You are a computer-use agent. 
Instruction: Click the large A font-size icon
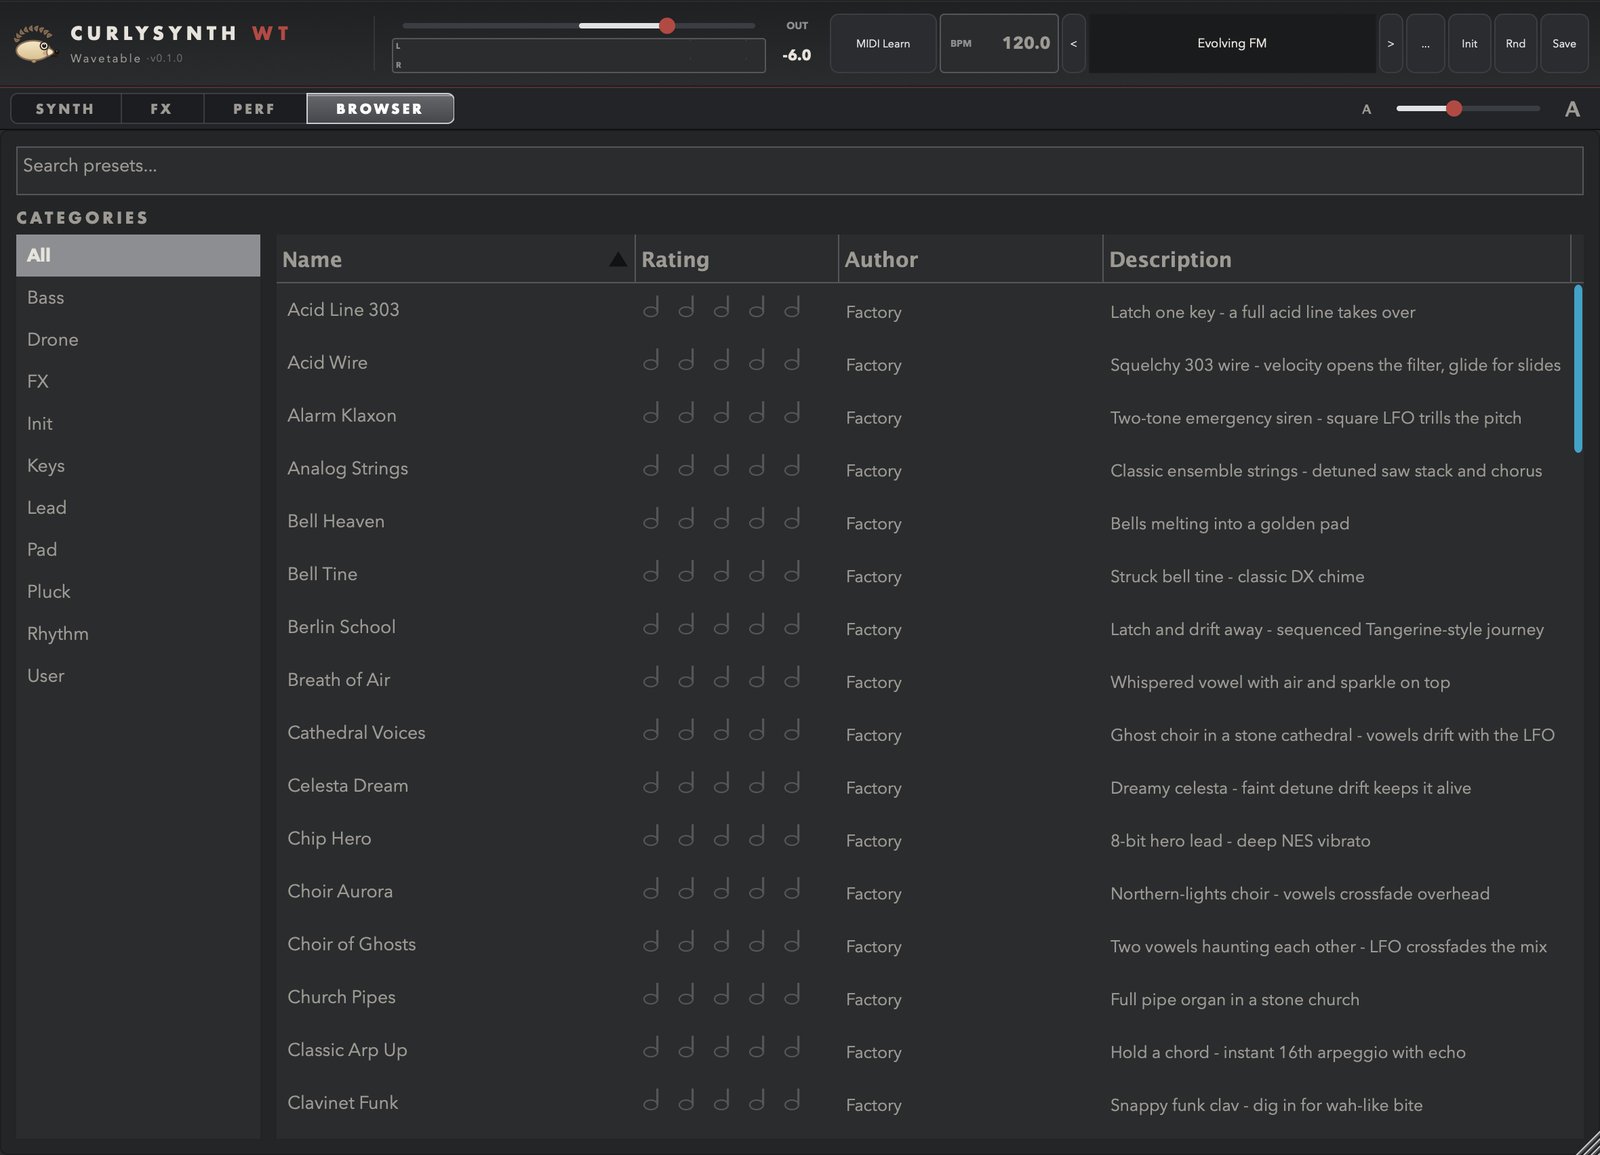(x=1572, y=109)
